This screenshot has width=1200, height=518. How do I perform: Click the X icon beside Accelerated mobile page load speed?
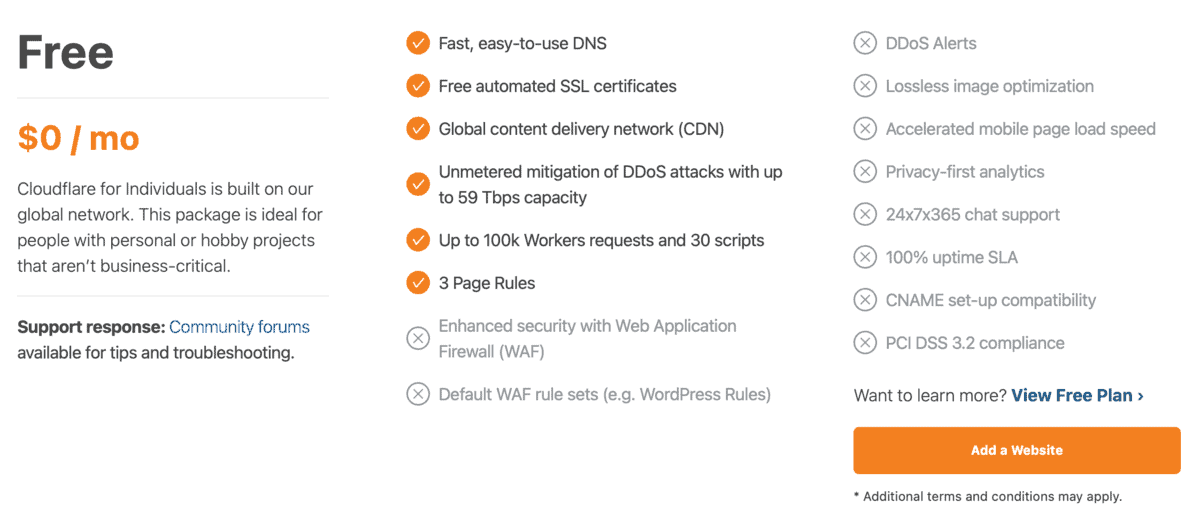pyautogui.click(x=865, y=129)
